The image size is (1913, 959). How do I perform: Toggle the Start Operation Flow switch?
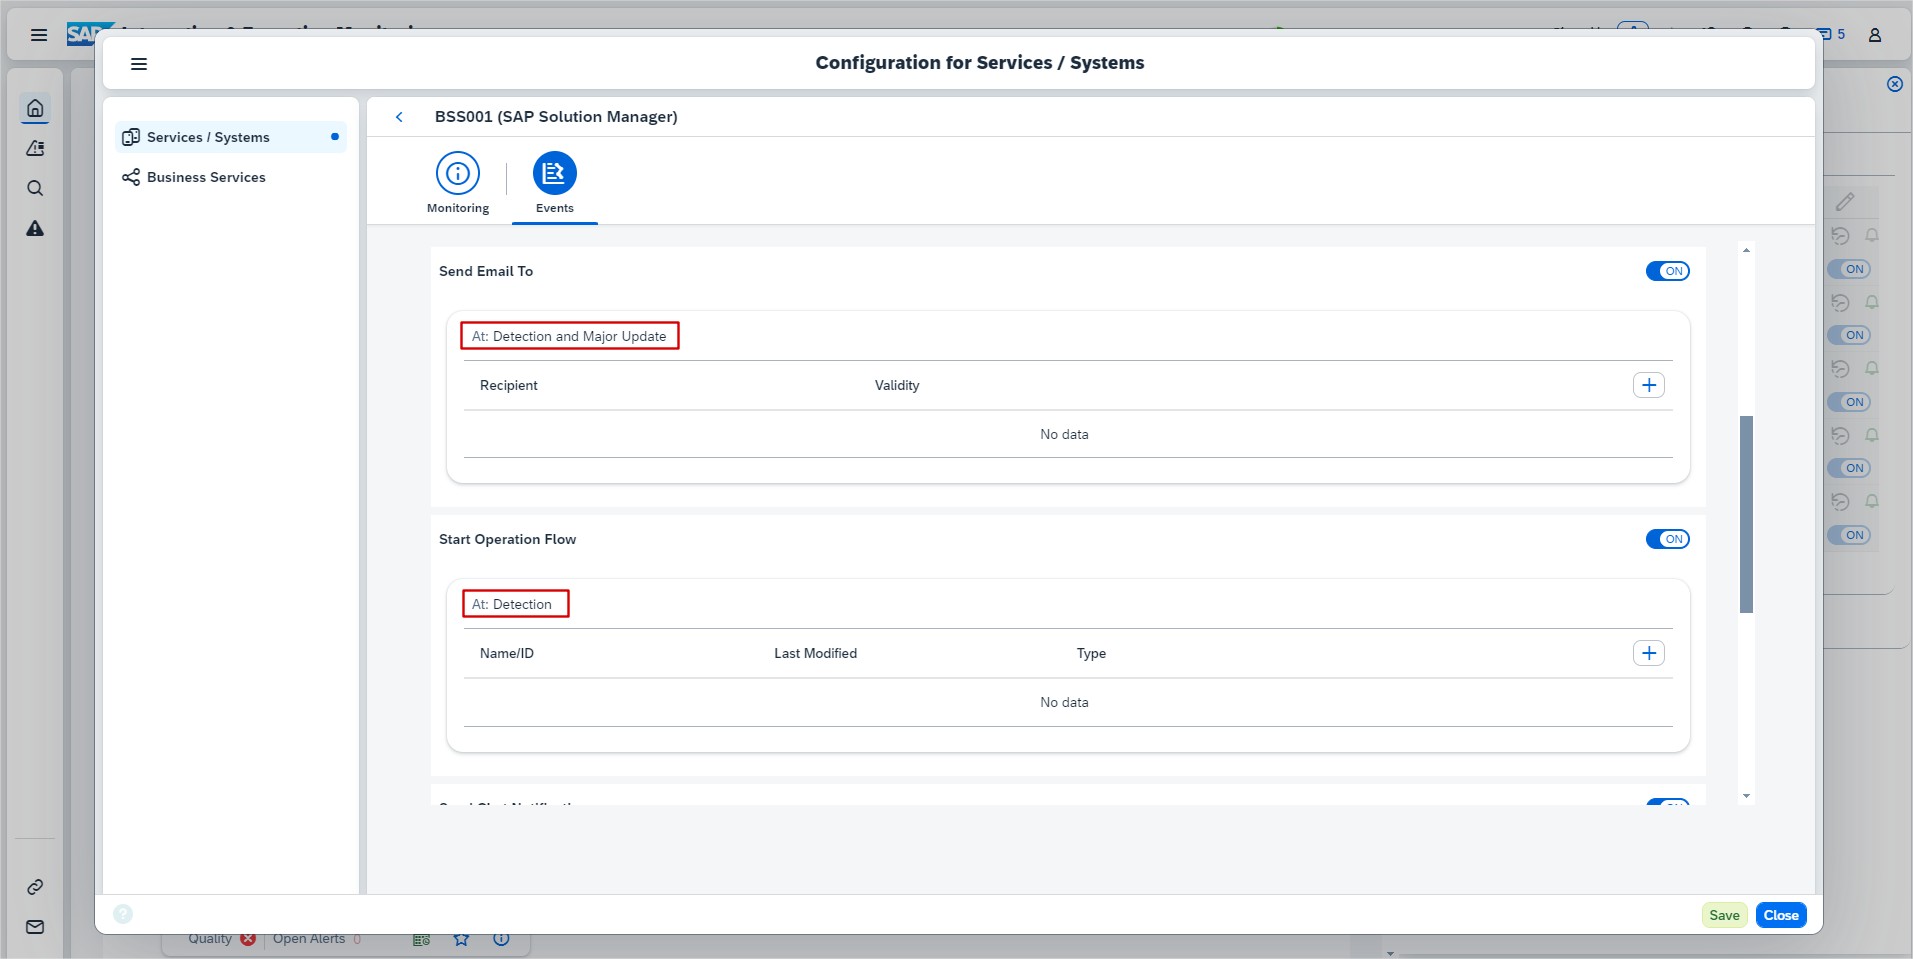[1667, 539]
